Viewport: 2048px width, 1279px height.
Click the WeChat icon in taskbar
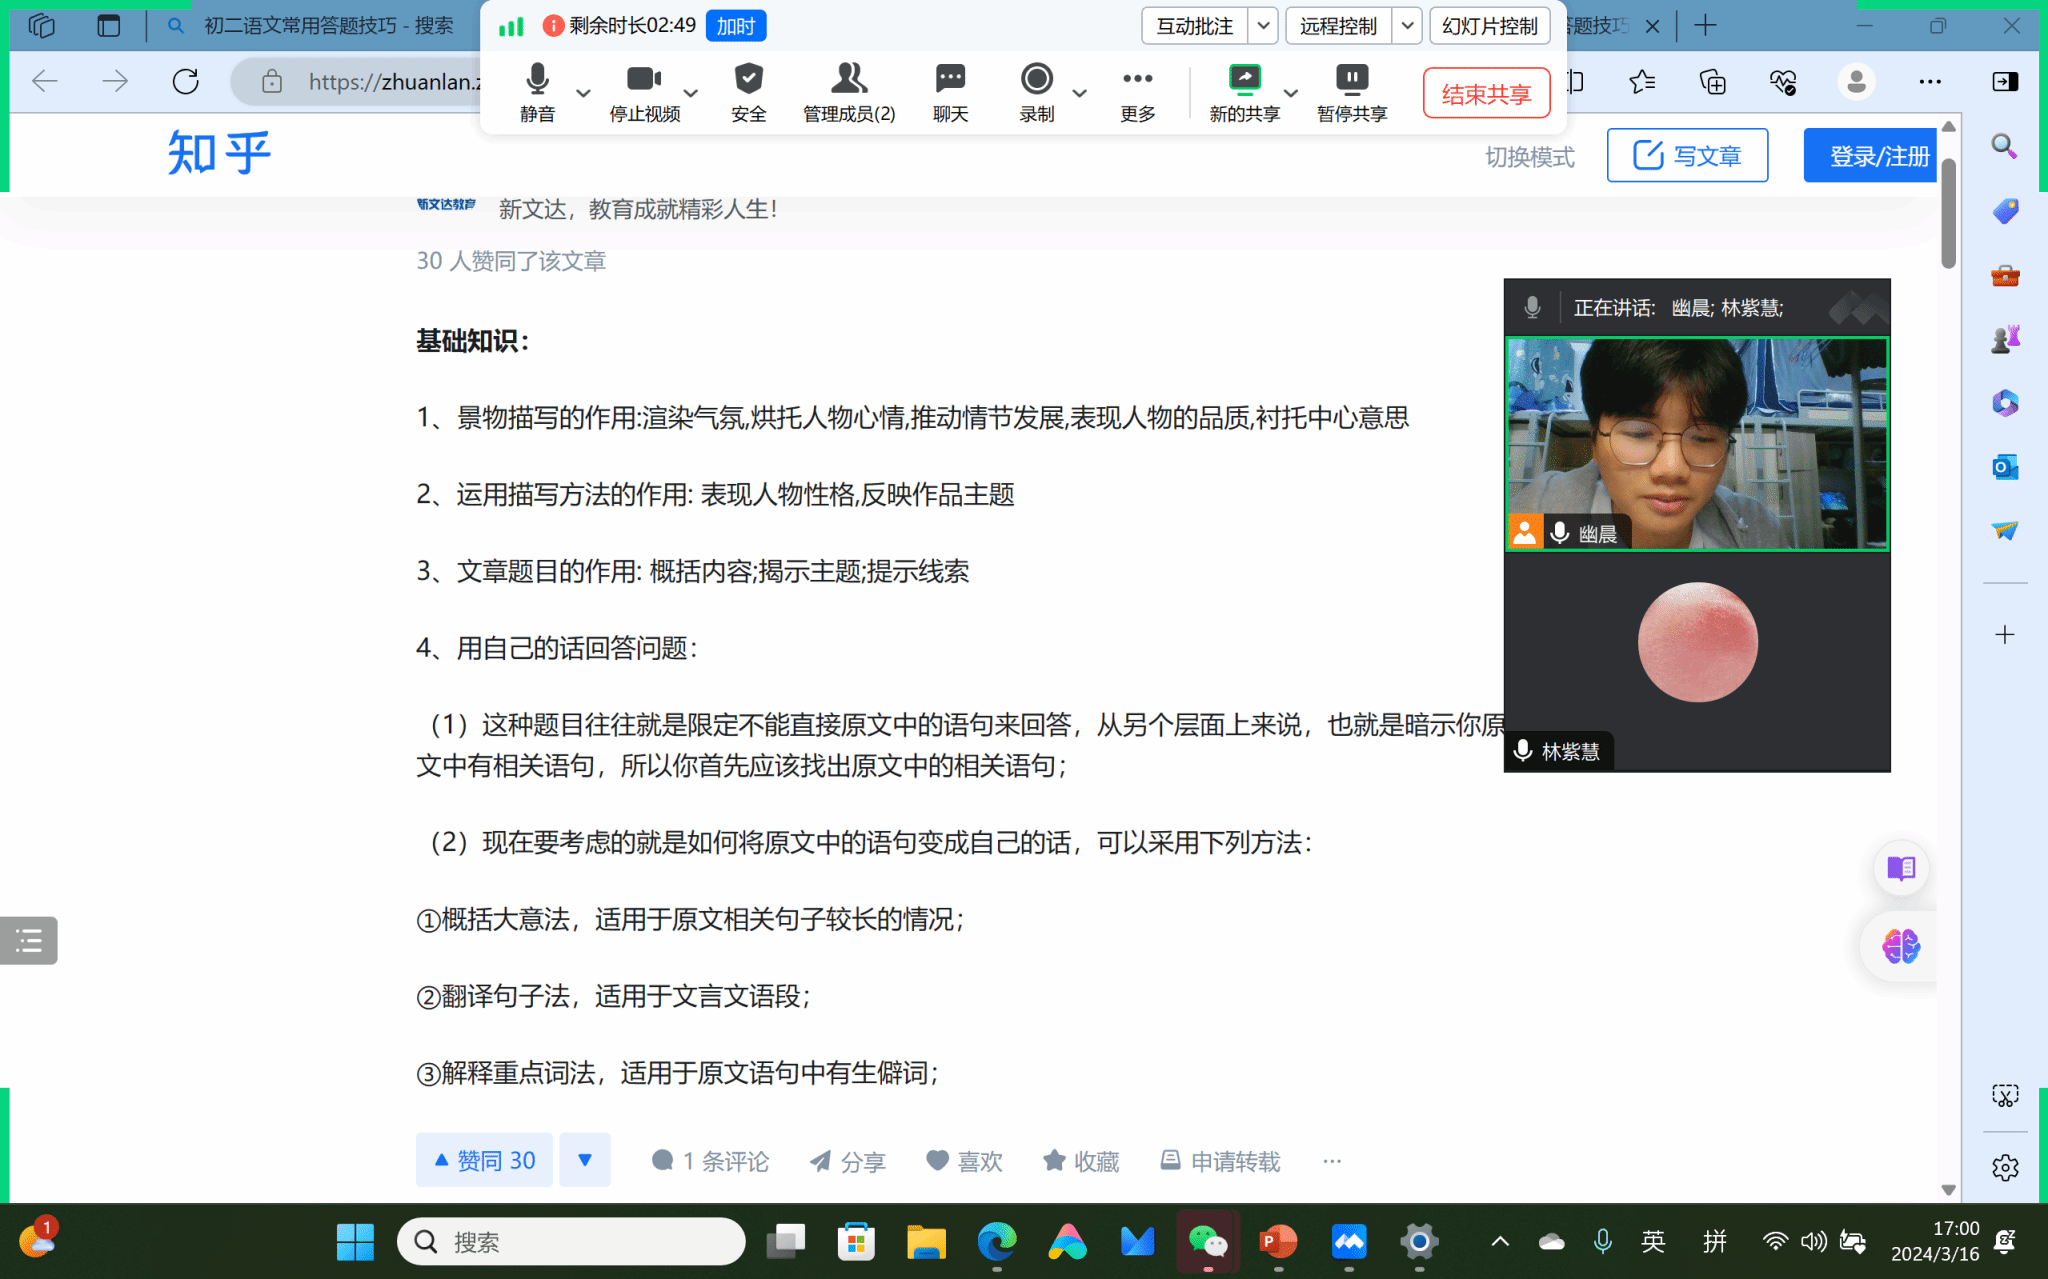(x=1208, y=1241)
